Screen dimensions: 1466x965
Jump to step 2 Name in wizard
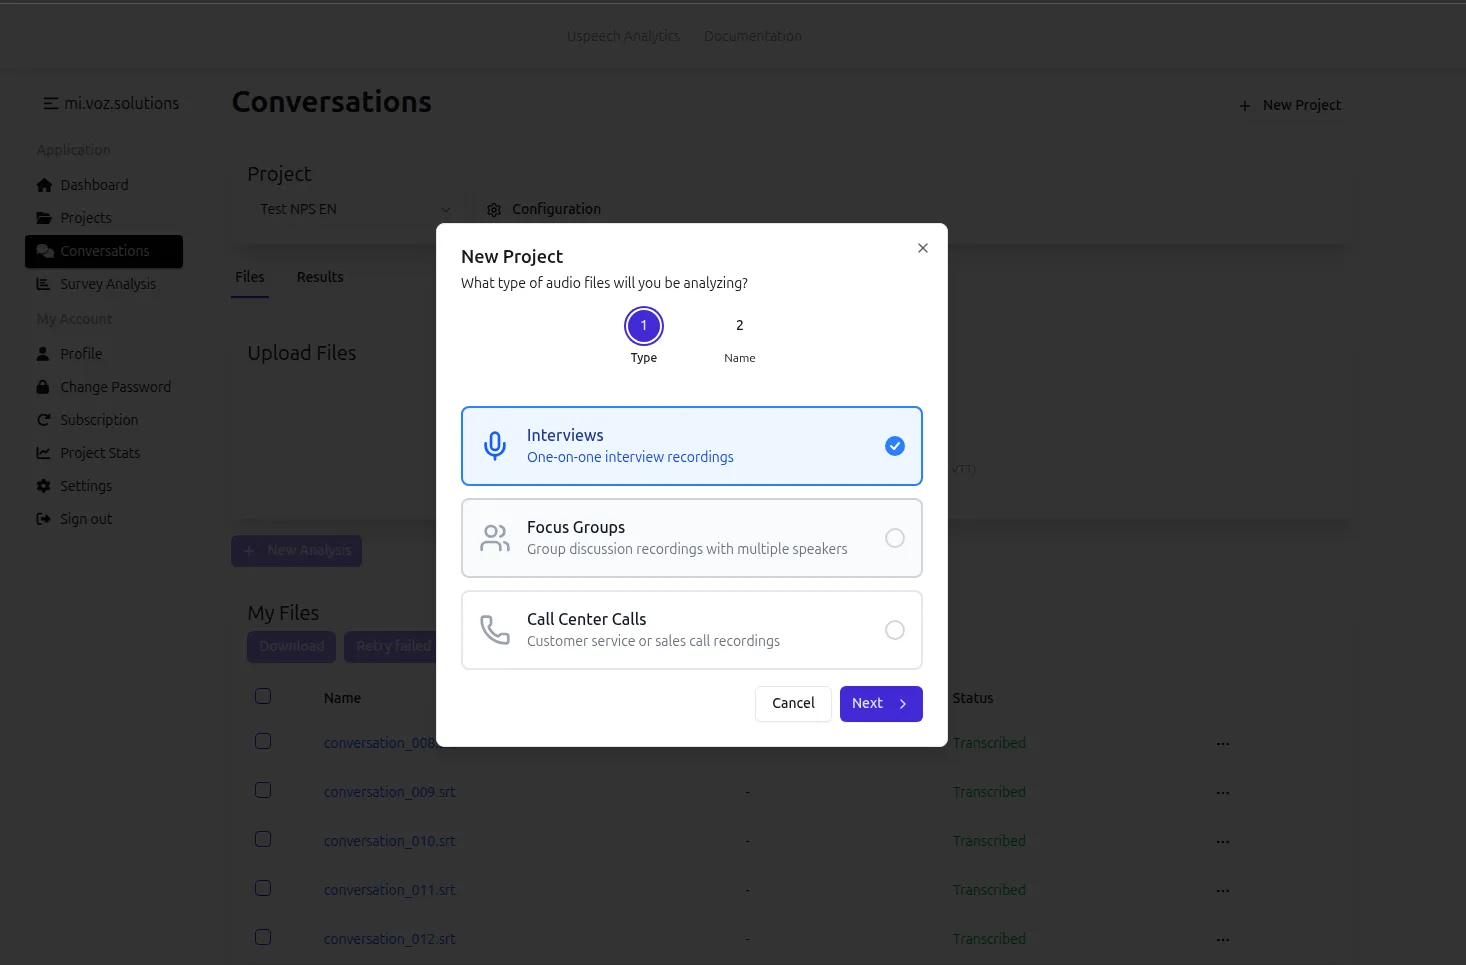pos(739,326)
